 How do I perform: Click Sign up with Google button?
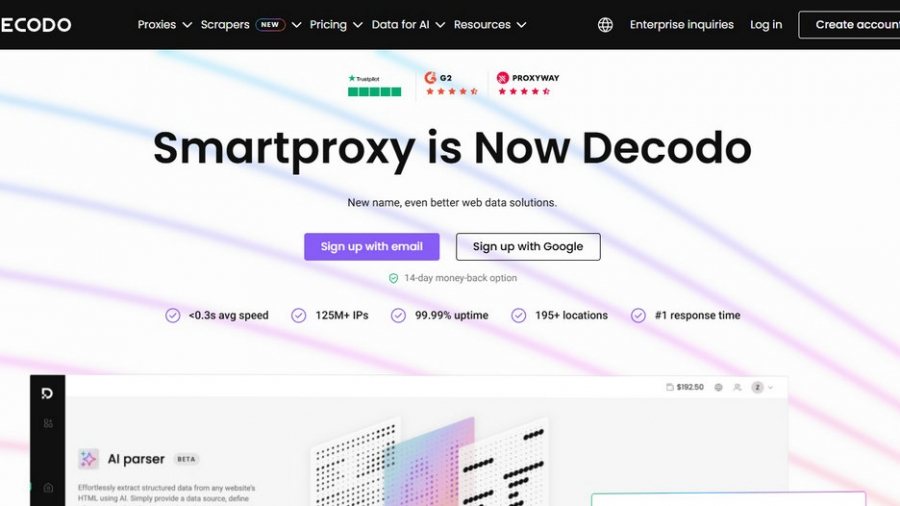528,247
